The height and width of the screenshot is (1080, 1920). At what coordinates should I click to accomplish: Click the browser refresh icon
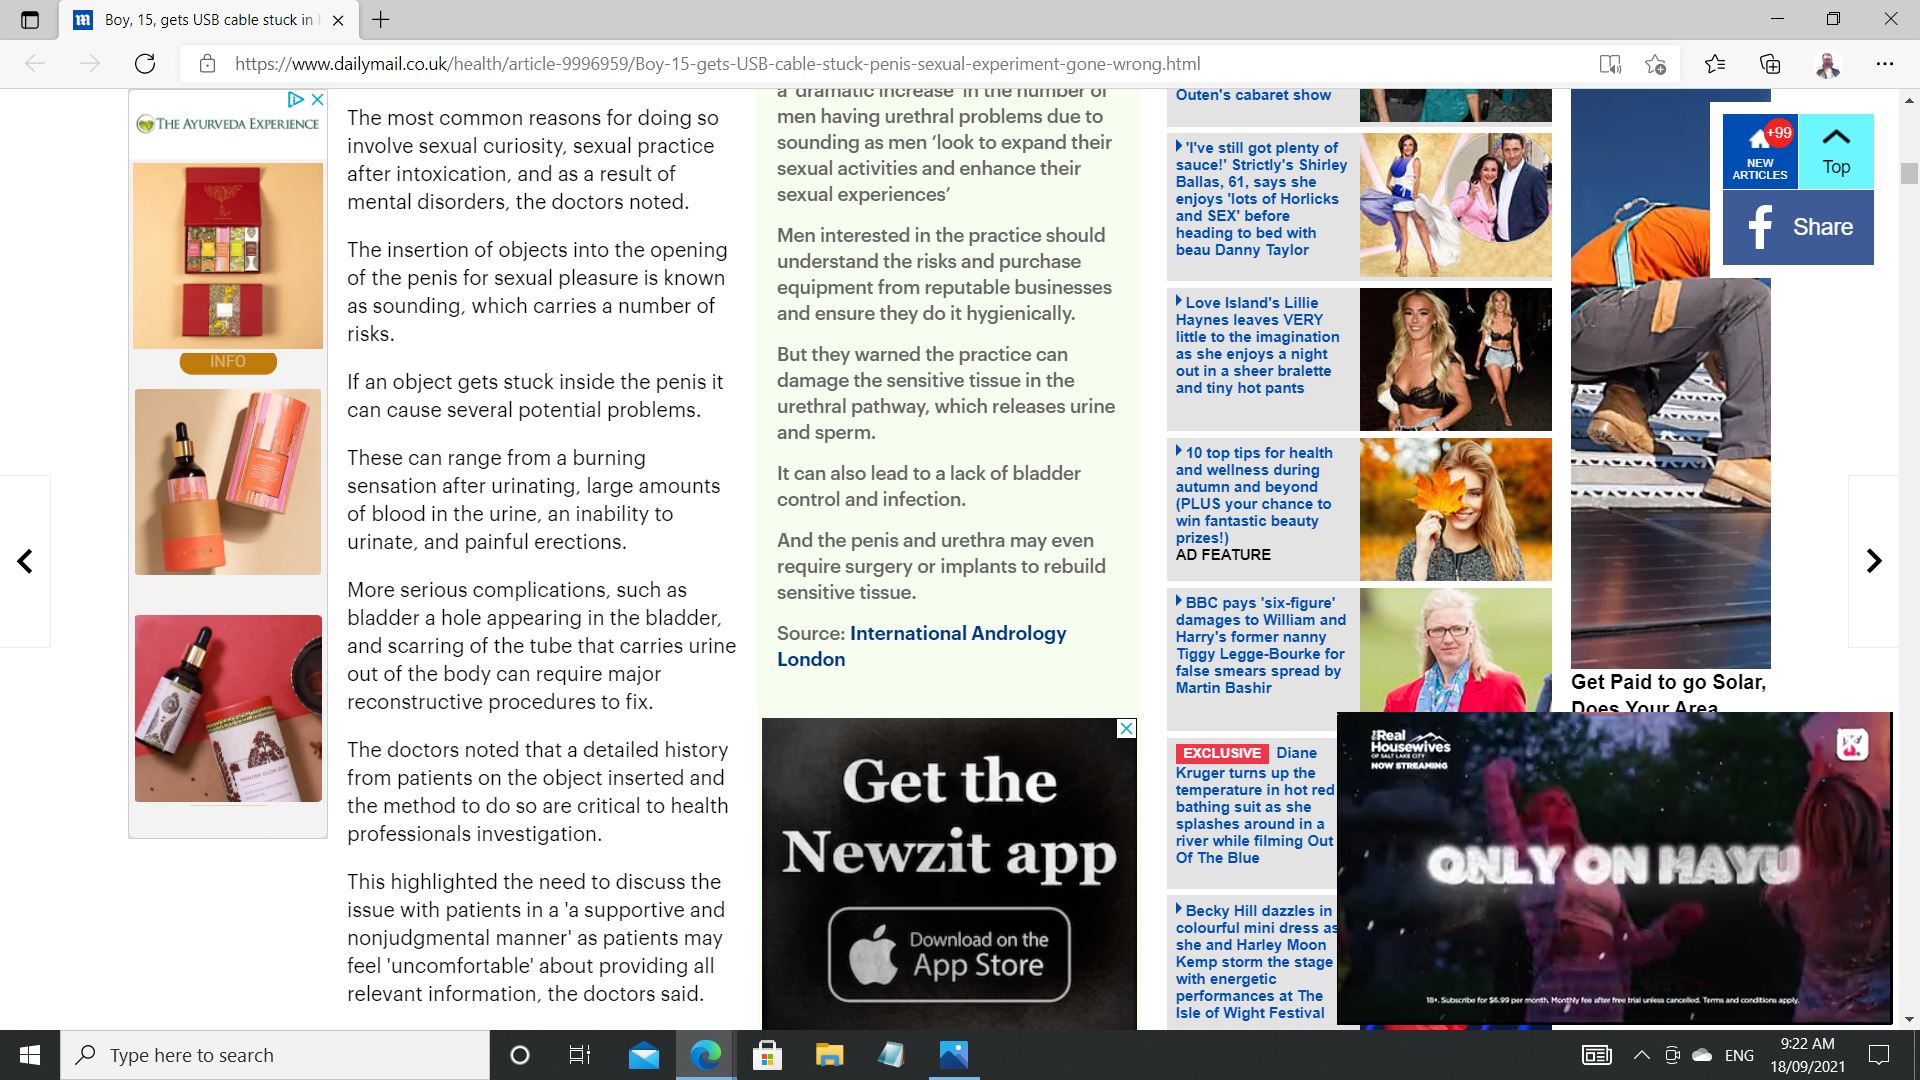145,64
